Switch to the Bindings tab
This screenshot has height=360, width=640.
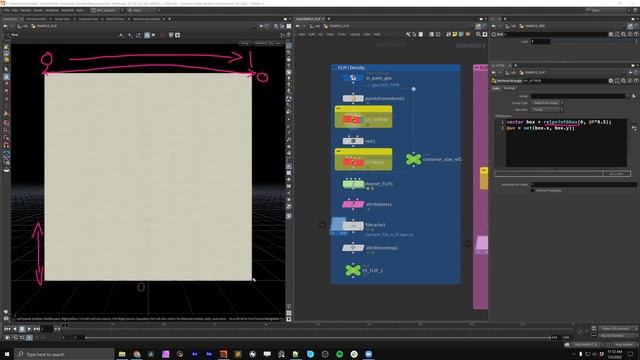click(509, 88)
